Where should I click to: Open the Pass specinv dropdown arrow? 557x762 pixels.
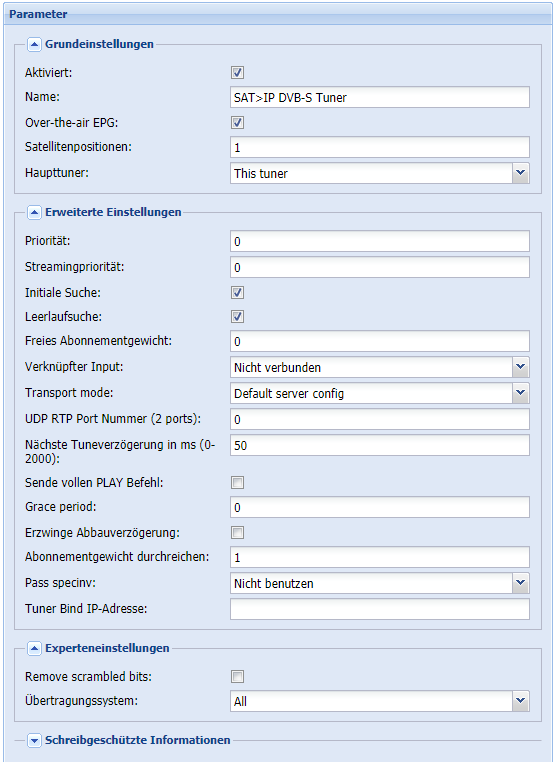(x=521, y=583)
